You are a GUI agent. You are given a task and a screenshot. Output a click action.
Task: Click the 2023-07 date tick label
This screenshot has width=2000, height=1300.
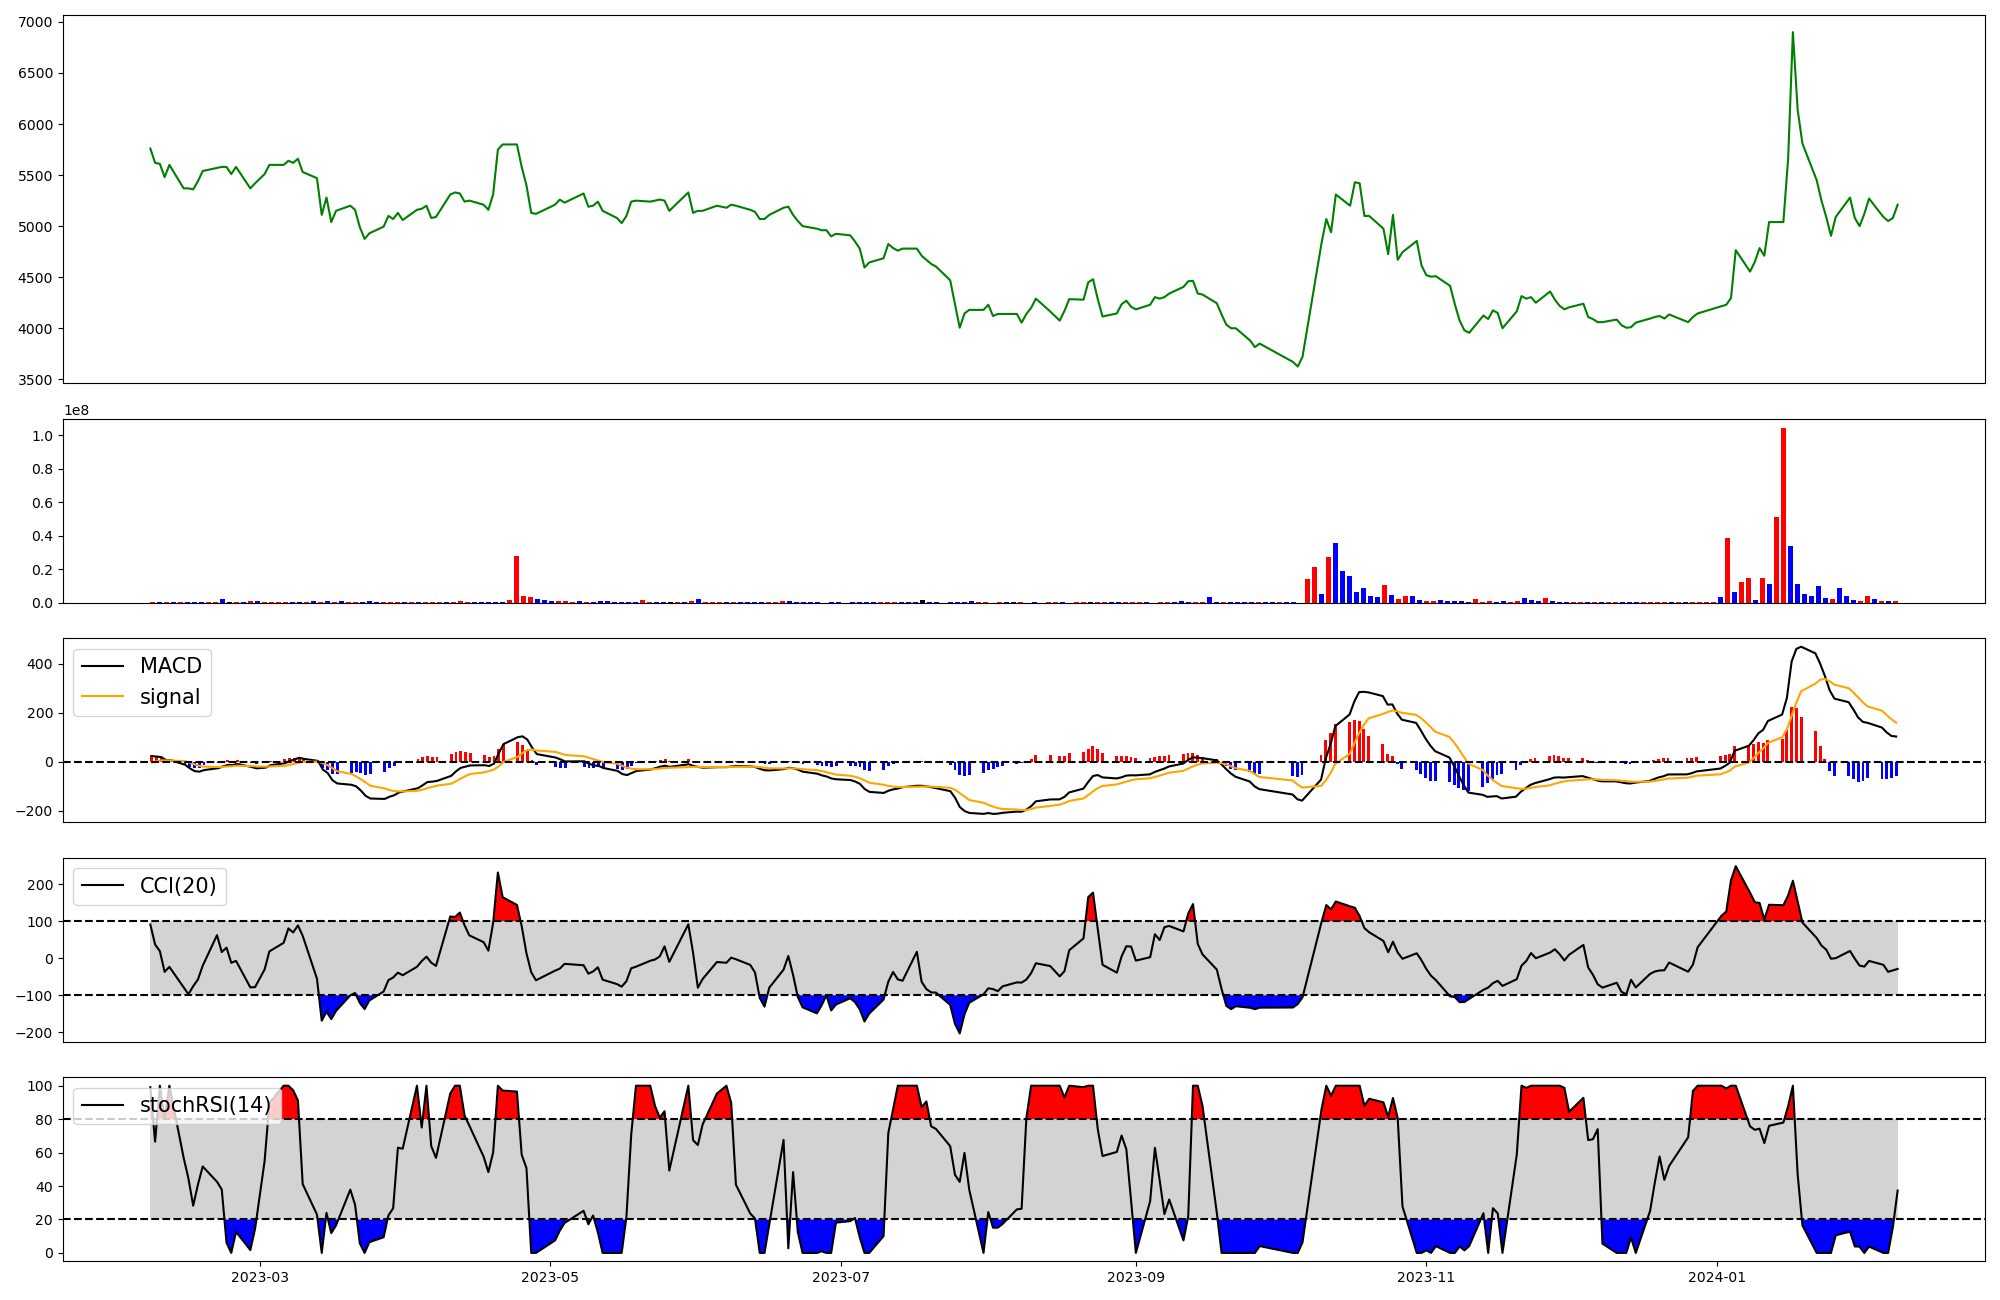tap(841, 1277)
